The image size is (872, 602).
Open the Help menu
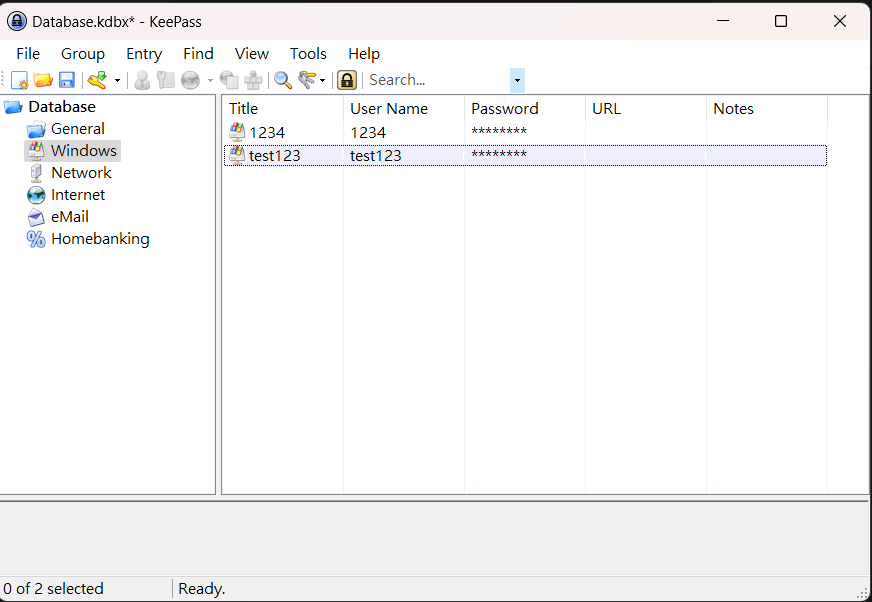[x=364, y=53]
